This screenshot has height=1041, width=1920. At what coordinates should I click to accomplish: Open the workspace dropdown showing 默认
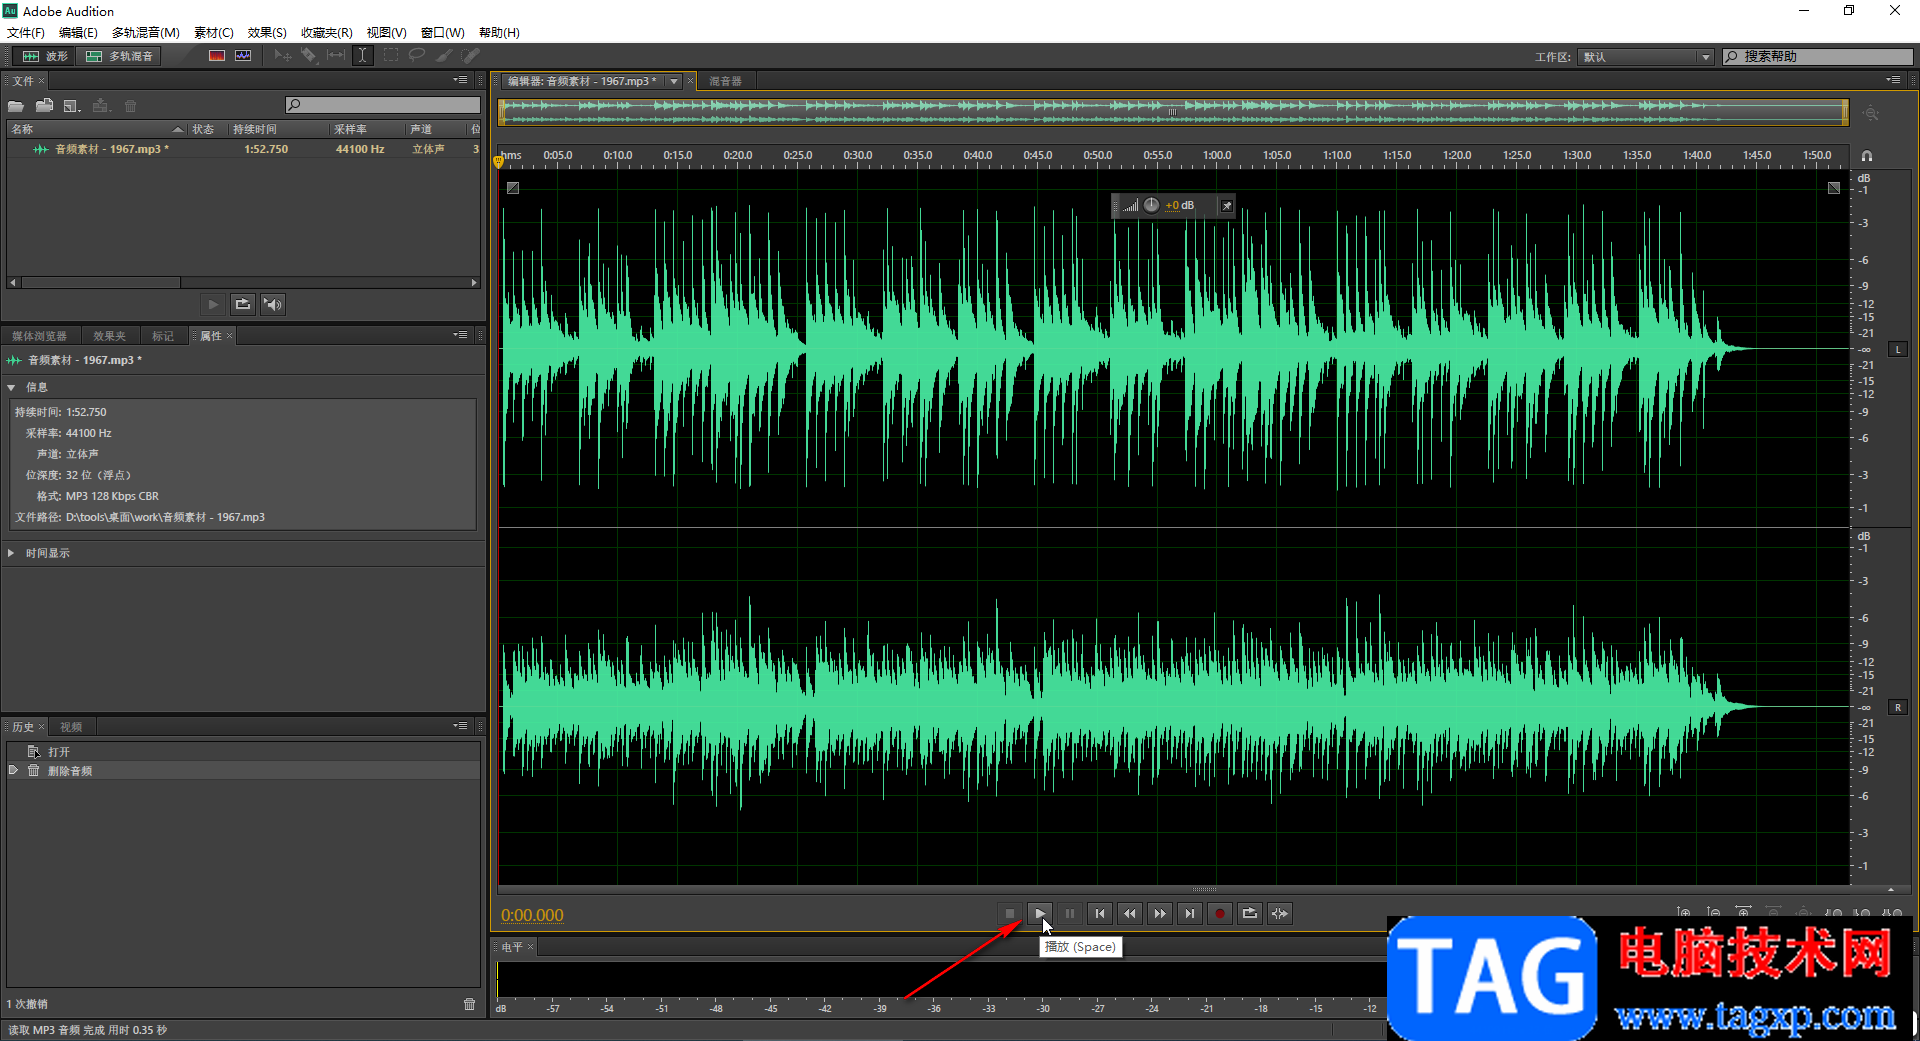(x=1645, y=57)
